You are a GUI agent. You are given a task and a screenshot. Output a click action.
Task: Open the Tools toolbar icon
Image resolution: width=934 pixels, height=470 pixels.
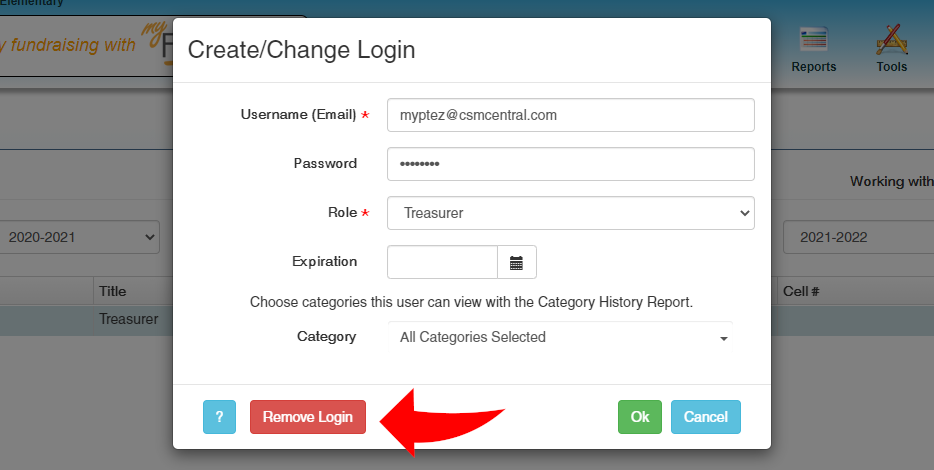[891, 50]
